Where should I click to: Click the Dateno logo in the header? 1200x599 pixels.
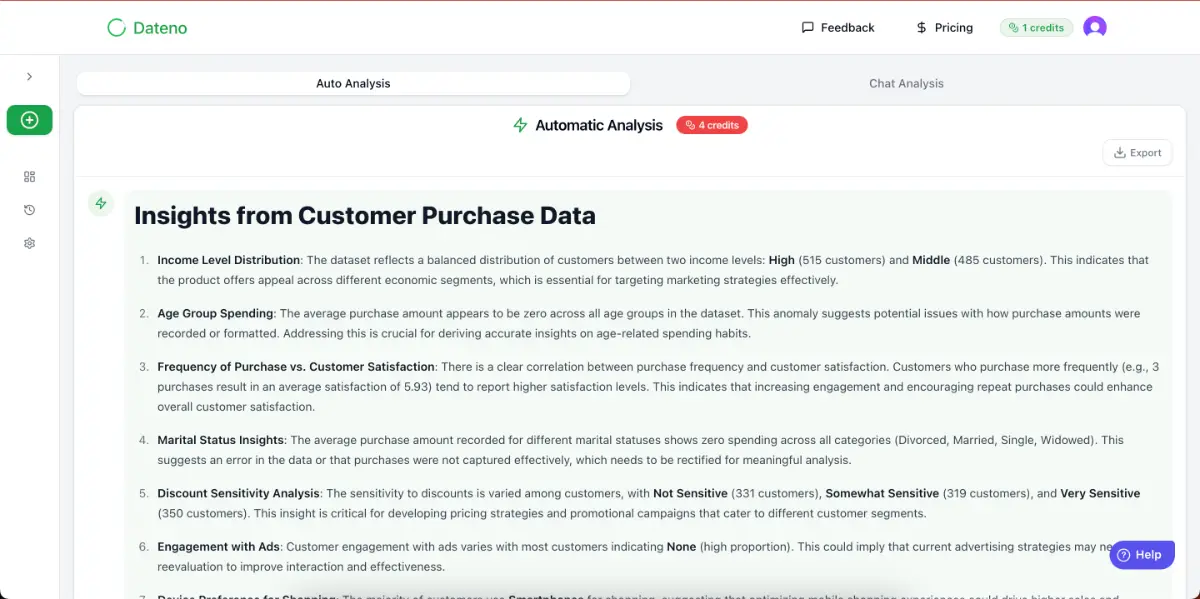pyautogui.click(x=147, y=28)
